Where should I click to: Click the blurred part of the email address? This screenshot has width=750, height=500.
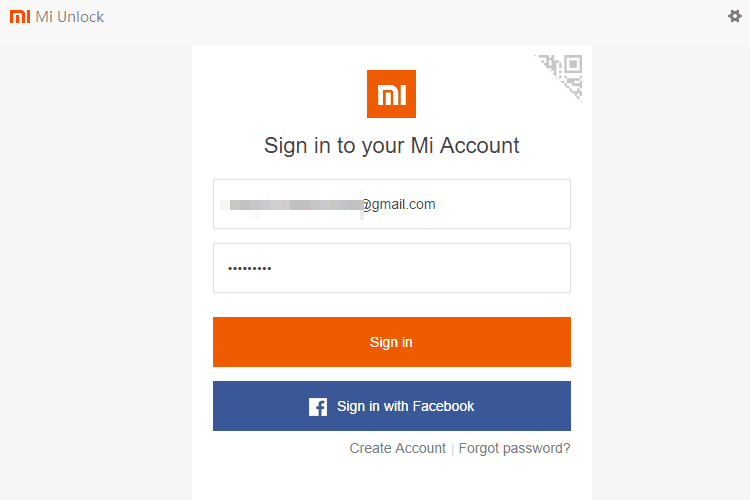coord(292,205)
